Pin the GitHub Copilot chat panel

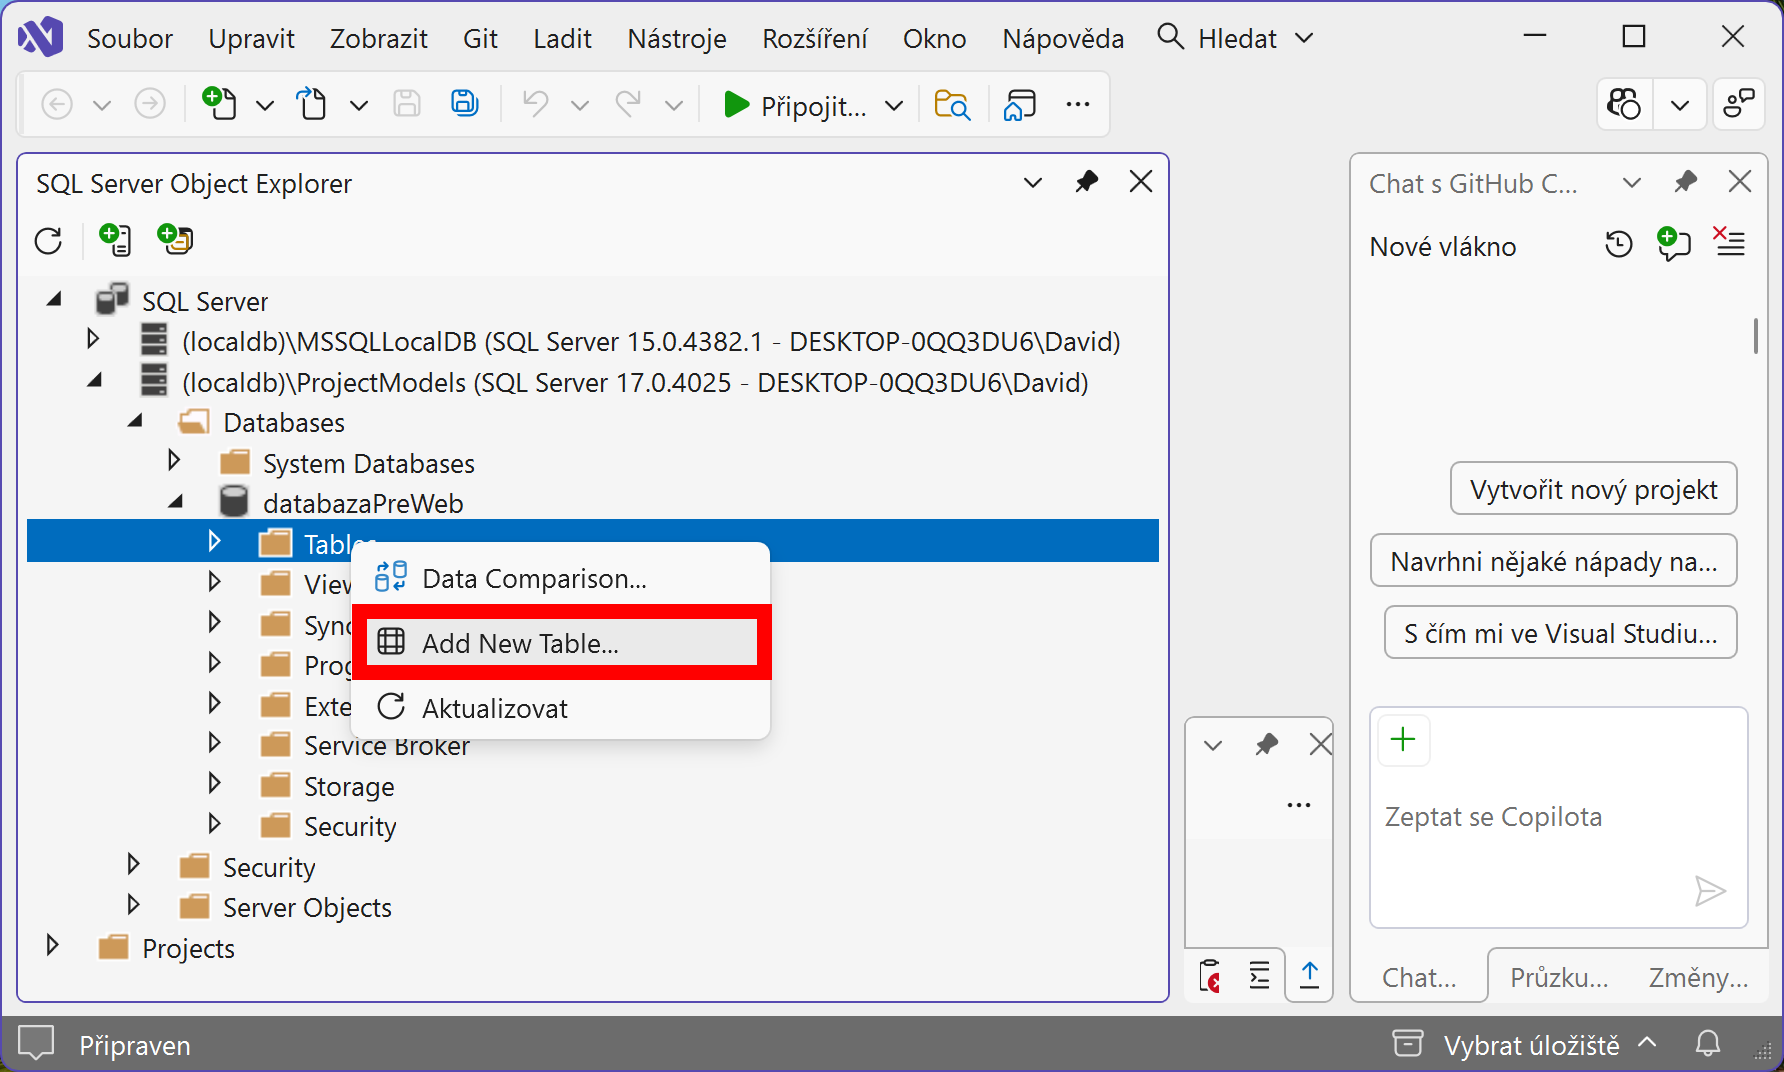pyautogui.click(x=1686, y=182)
